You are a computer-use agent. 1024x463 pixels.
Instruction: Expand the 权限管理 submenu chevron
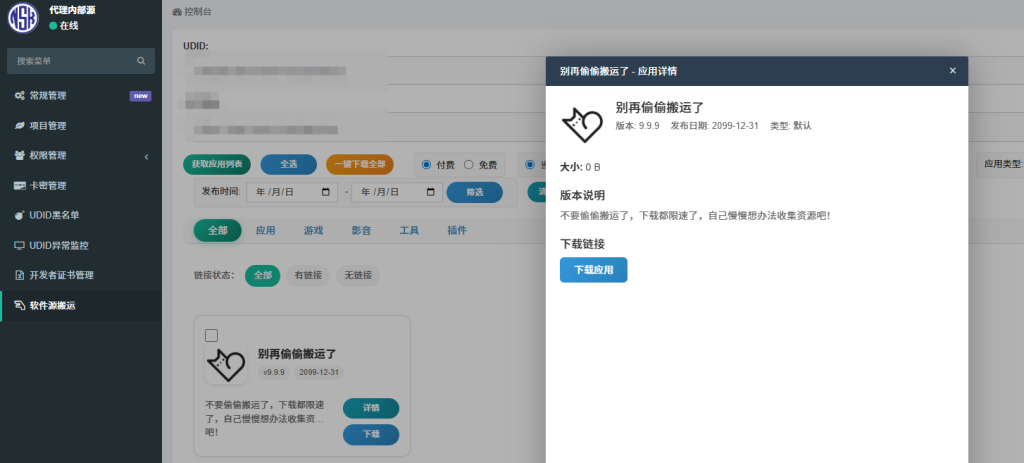[146, 156]
